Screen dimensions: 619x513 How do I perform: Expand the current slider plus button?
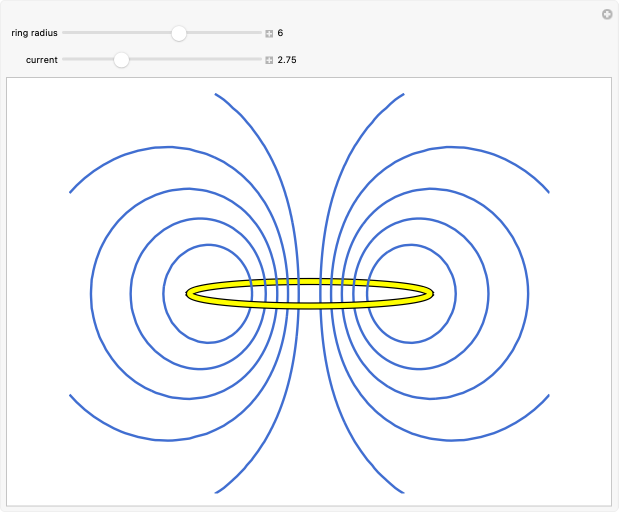269,60
